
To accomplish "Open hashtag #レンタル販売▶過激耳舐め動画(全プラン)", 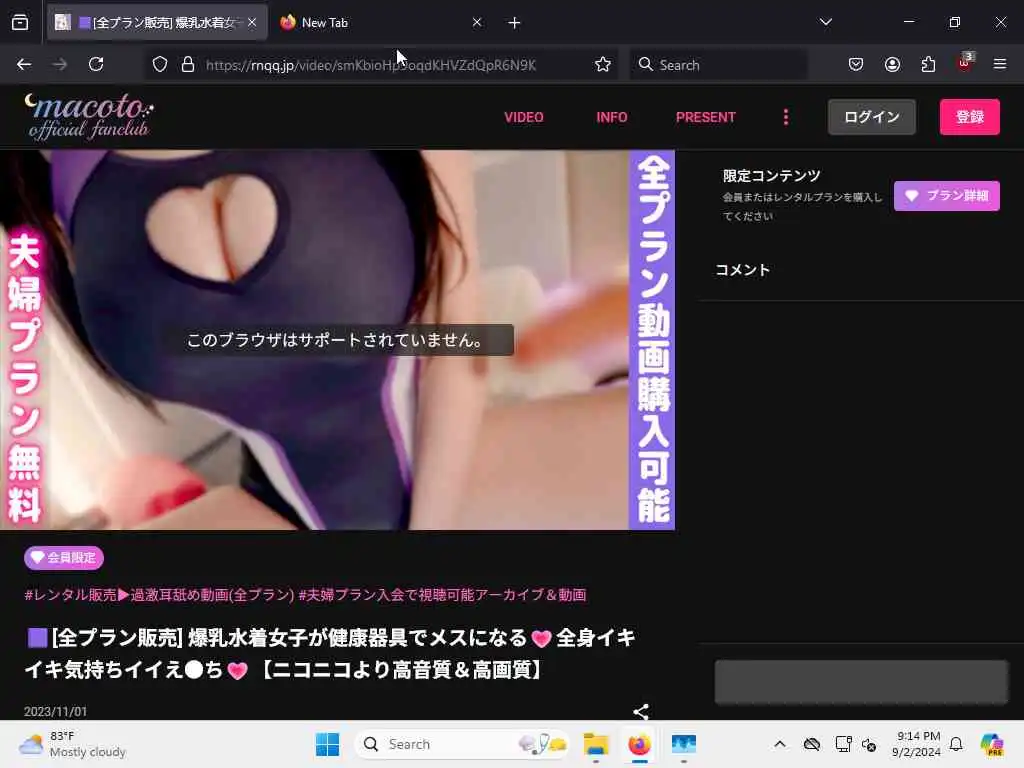I will click(159, 595).
